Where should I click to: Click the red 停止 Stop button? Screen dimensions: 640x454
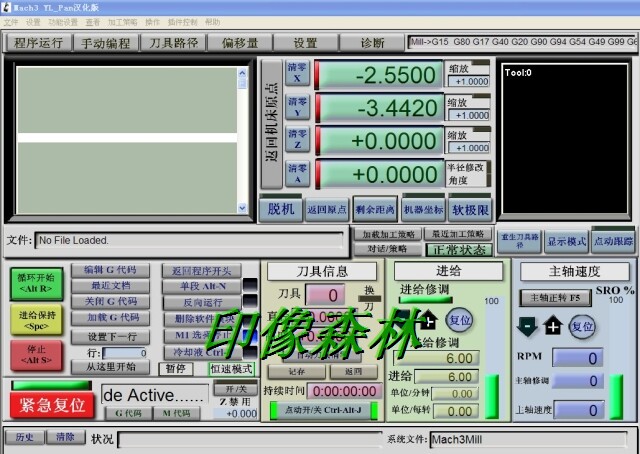tap(36, 355)
